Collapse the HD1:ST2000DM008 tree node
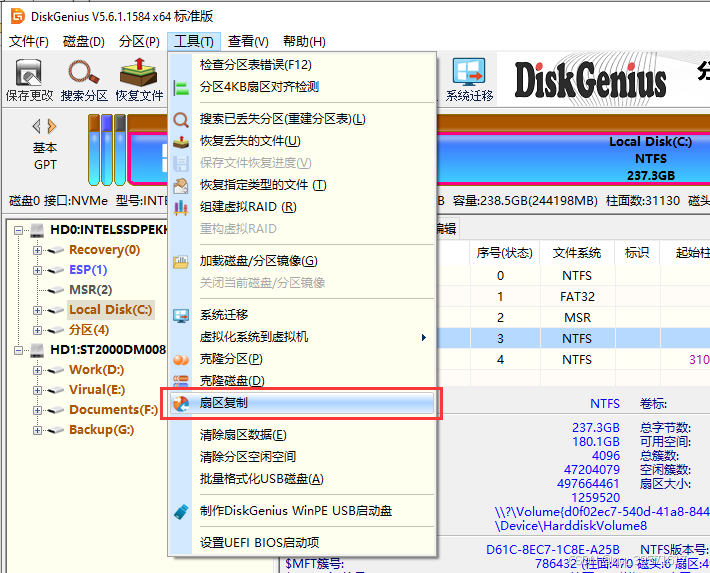 tap(19, 350)
